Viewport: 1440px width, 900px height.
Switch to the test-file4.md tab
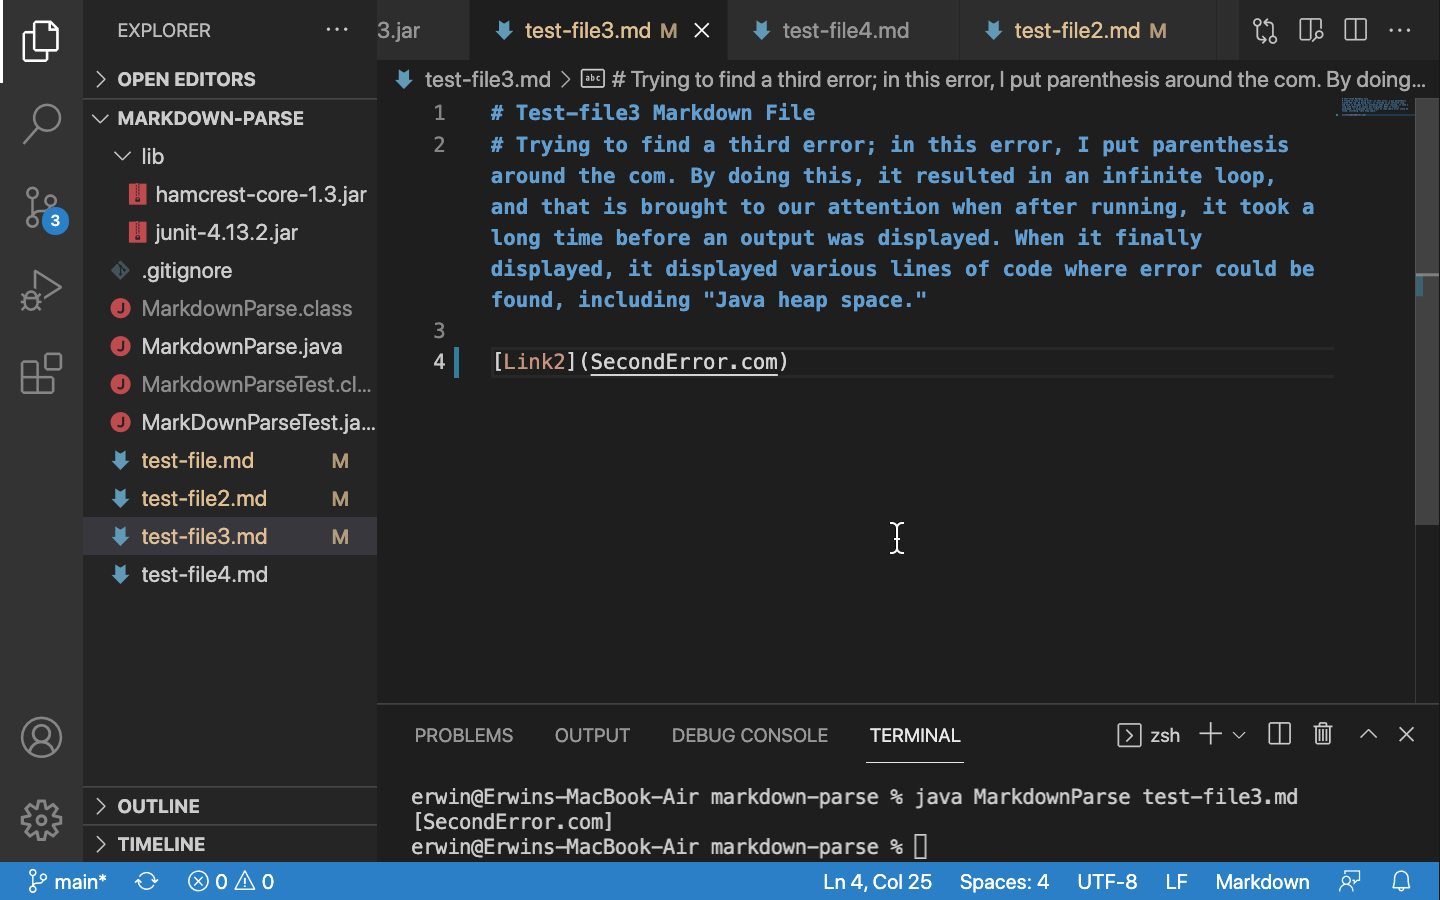point(844,31)
